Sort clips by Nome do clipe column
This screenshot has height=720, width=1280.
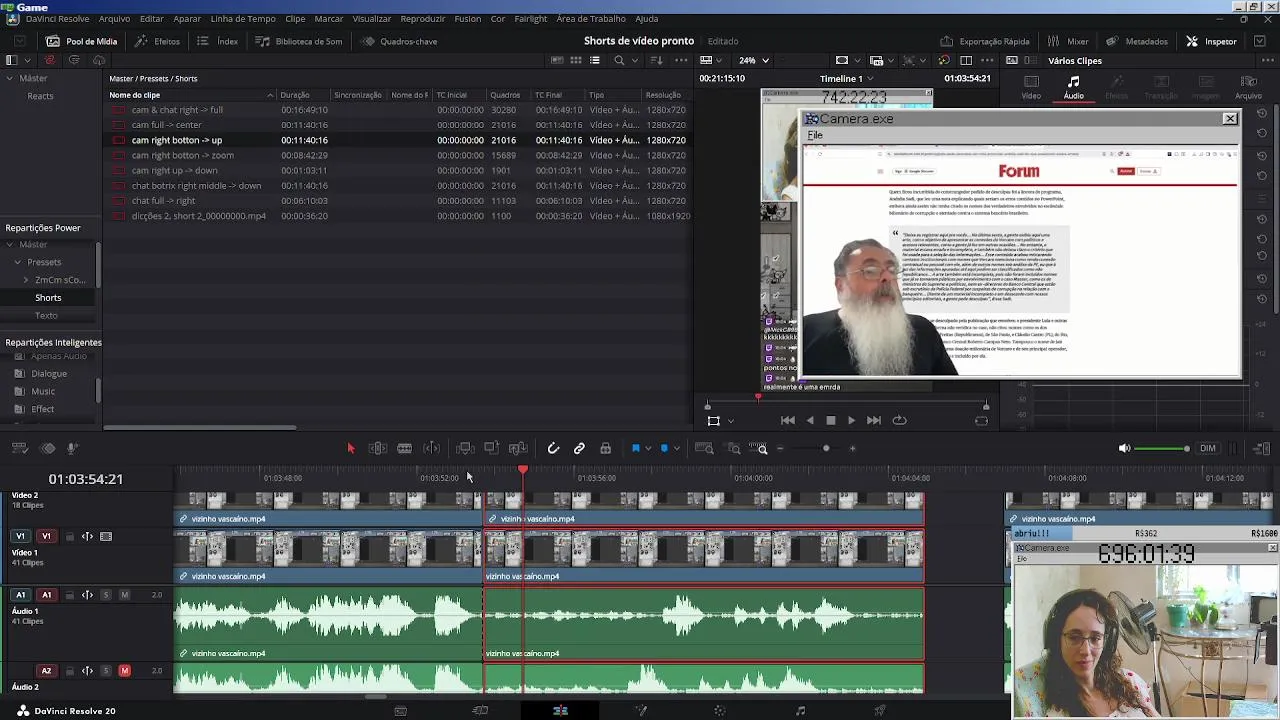coord(191,95)
